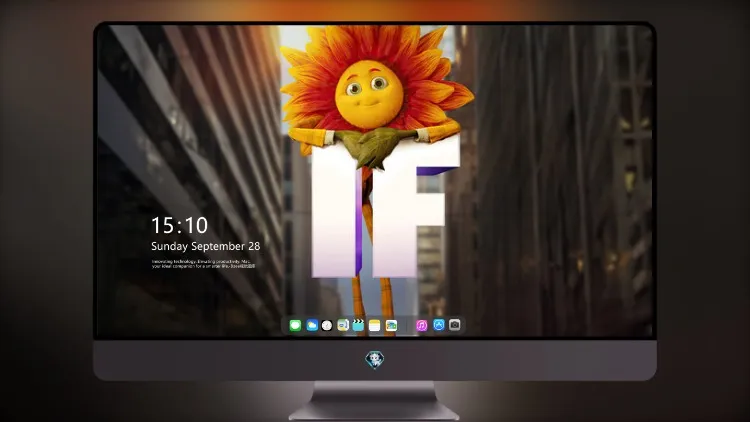This screenshot has height=422, width=750.
Task: Click the Sunday September 28 date text
Action: tap(206, 246)
